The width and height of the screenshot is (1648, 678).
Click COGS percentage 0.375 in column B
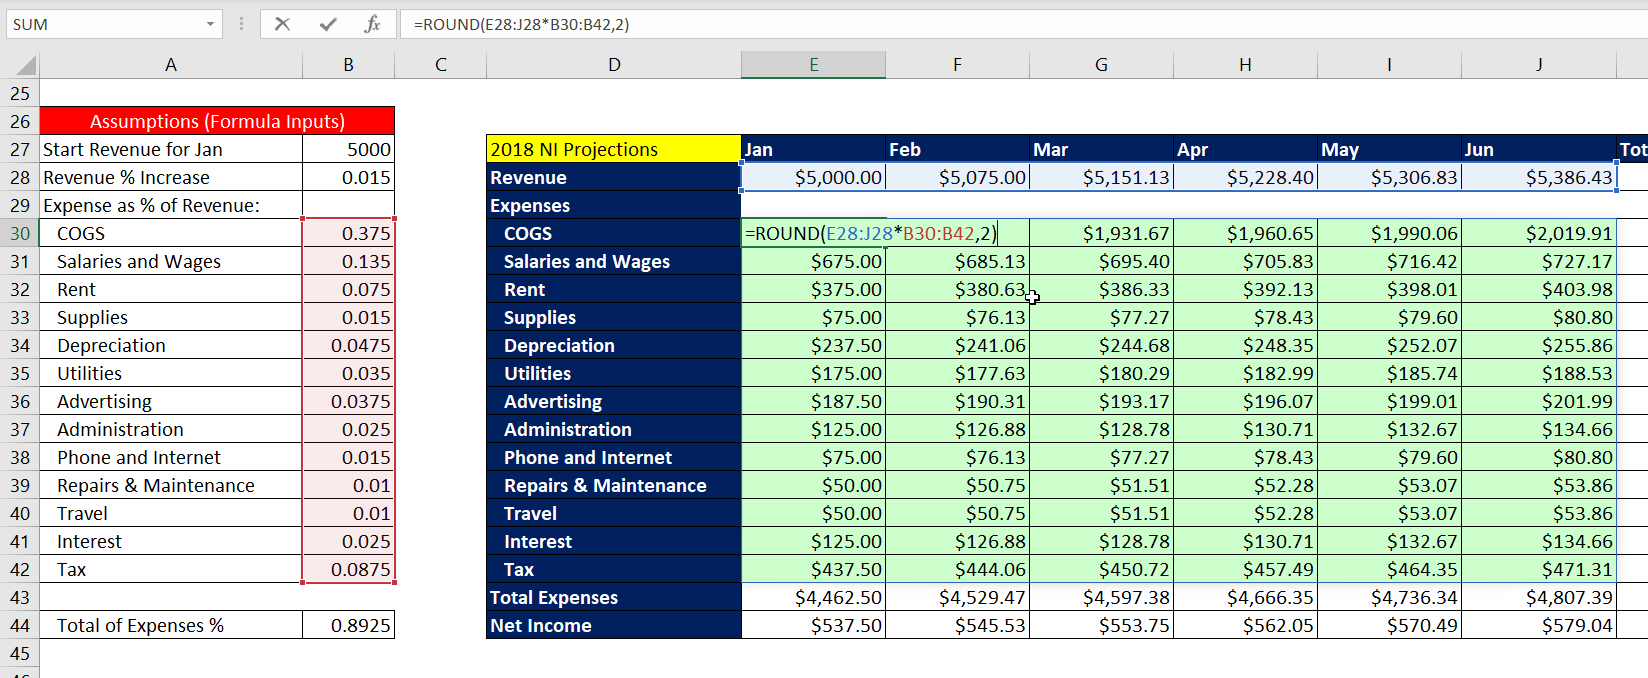click(348, 233)
